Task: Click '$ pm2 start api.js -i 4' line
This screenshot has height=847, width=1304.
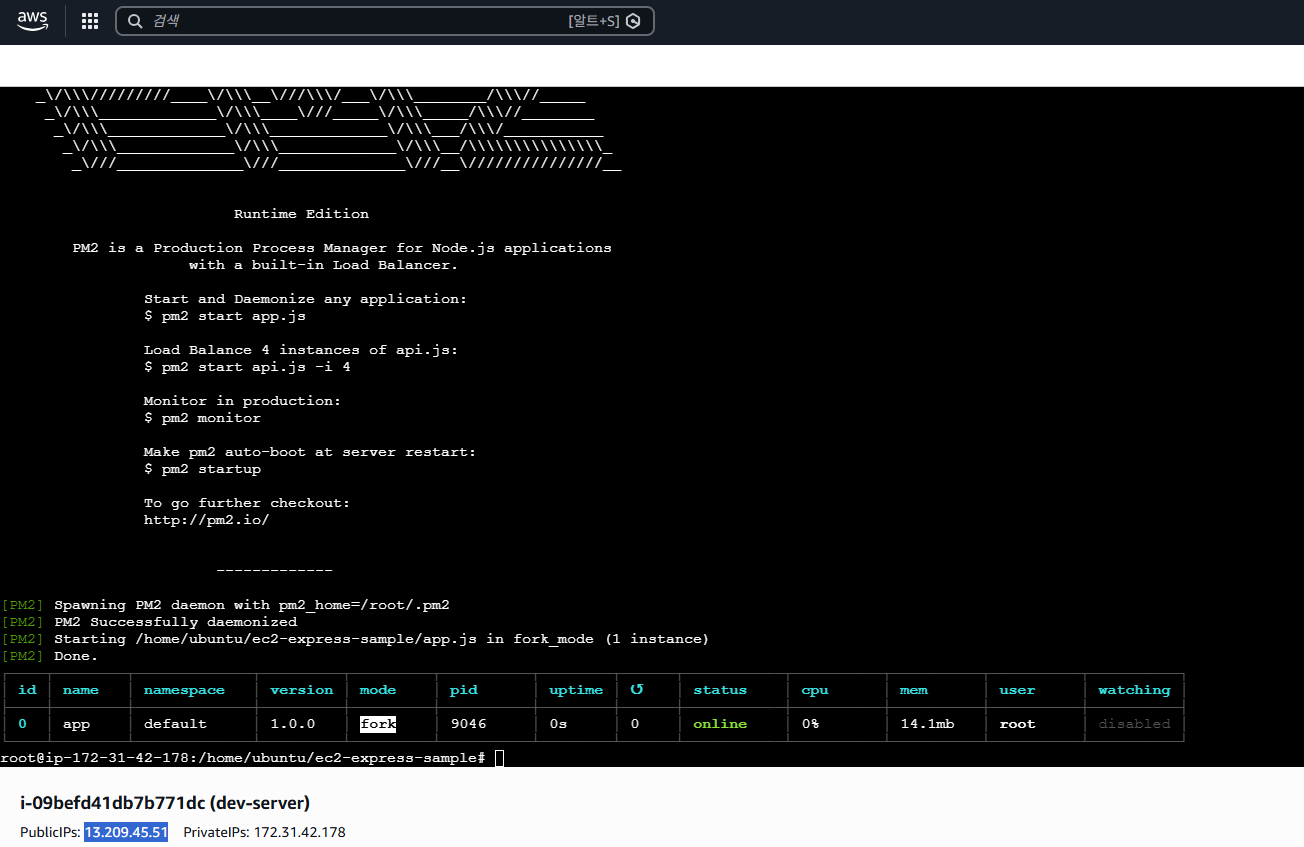Action: tap(247, 367)
